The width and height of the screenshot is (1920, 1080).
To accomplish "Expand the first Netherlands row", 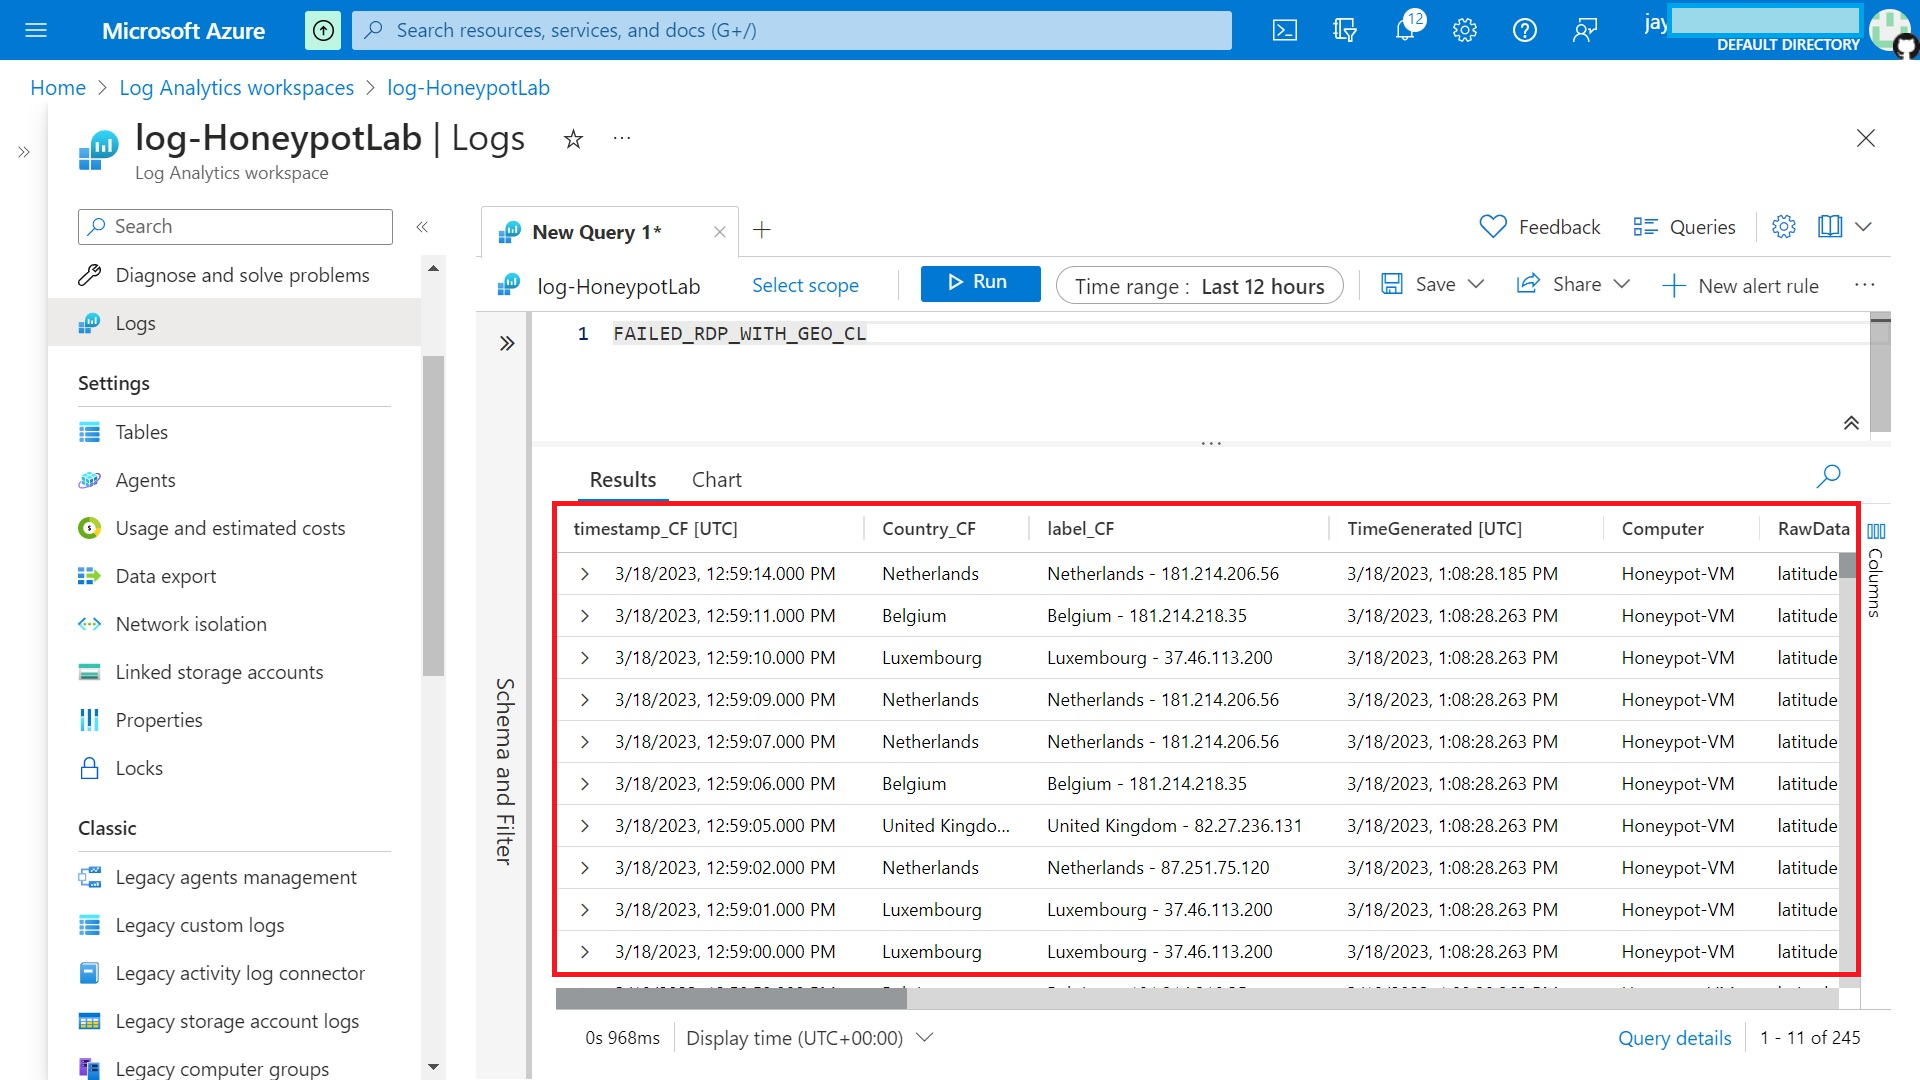I will 585,572.
